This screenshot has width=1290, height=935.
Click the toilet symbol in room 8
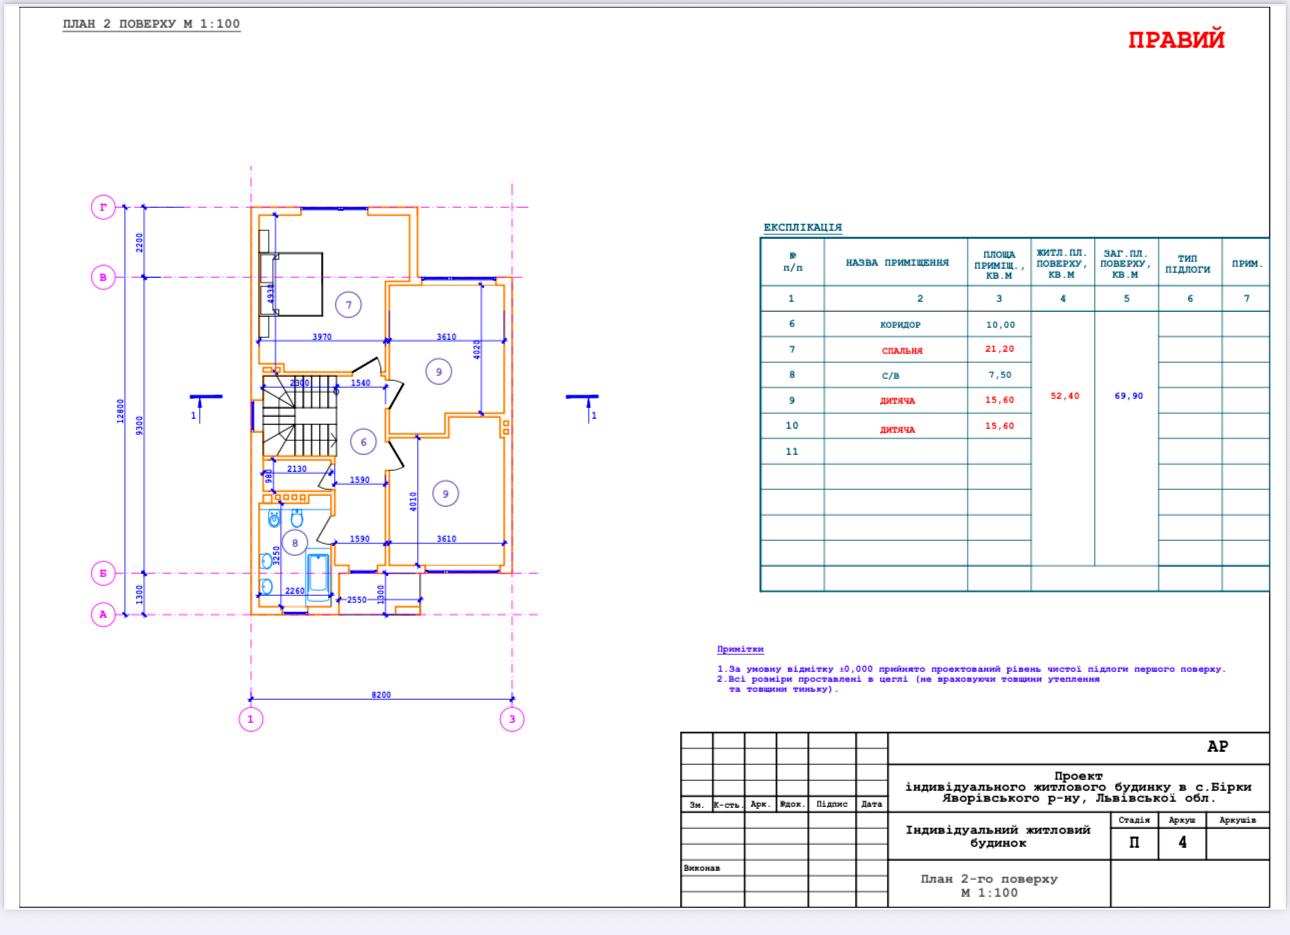coord(297,519)
